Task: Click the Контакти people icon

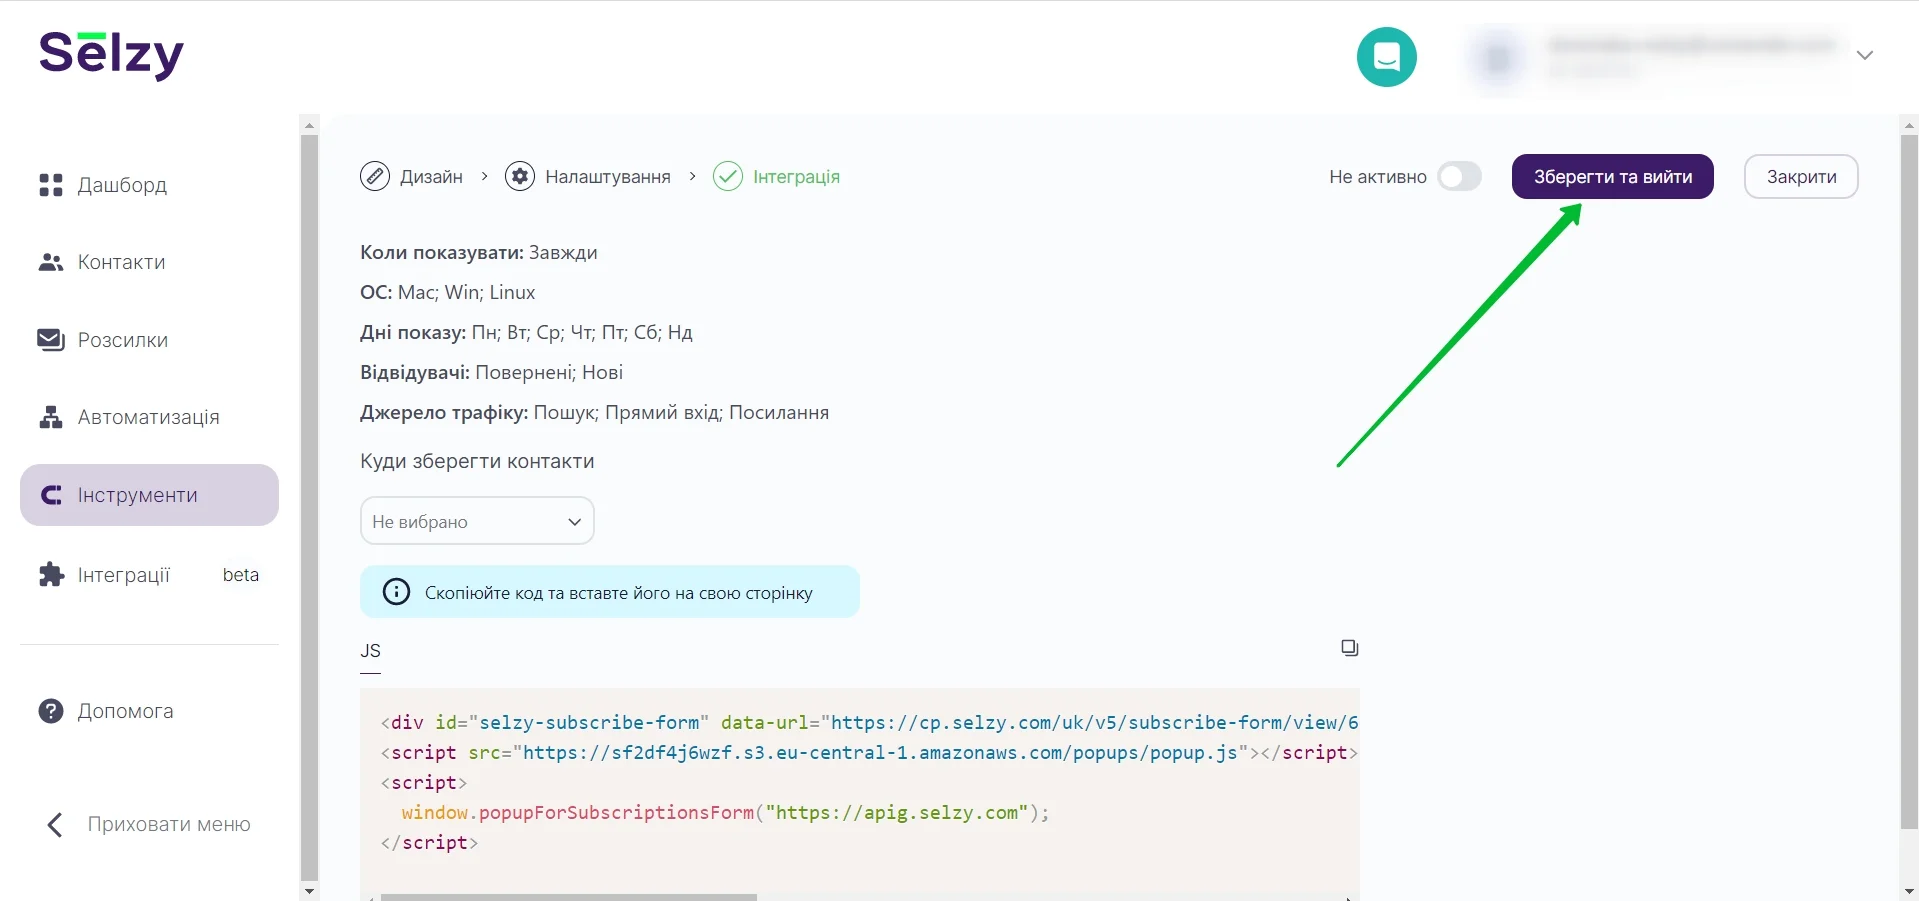Action: pyautogui.click(x=51, y=262)
